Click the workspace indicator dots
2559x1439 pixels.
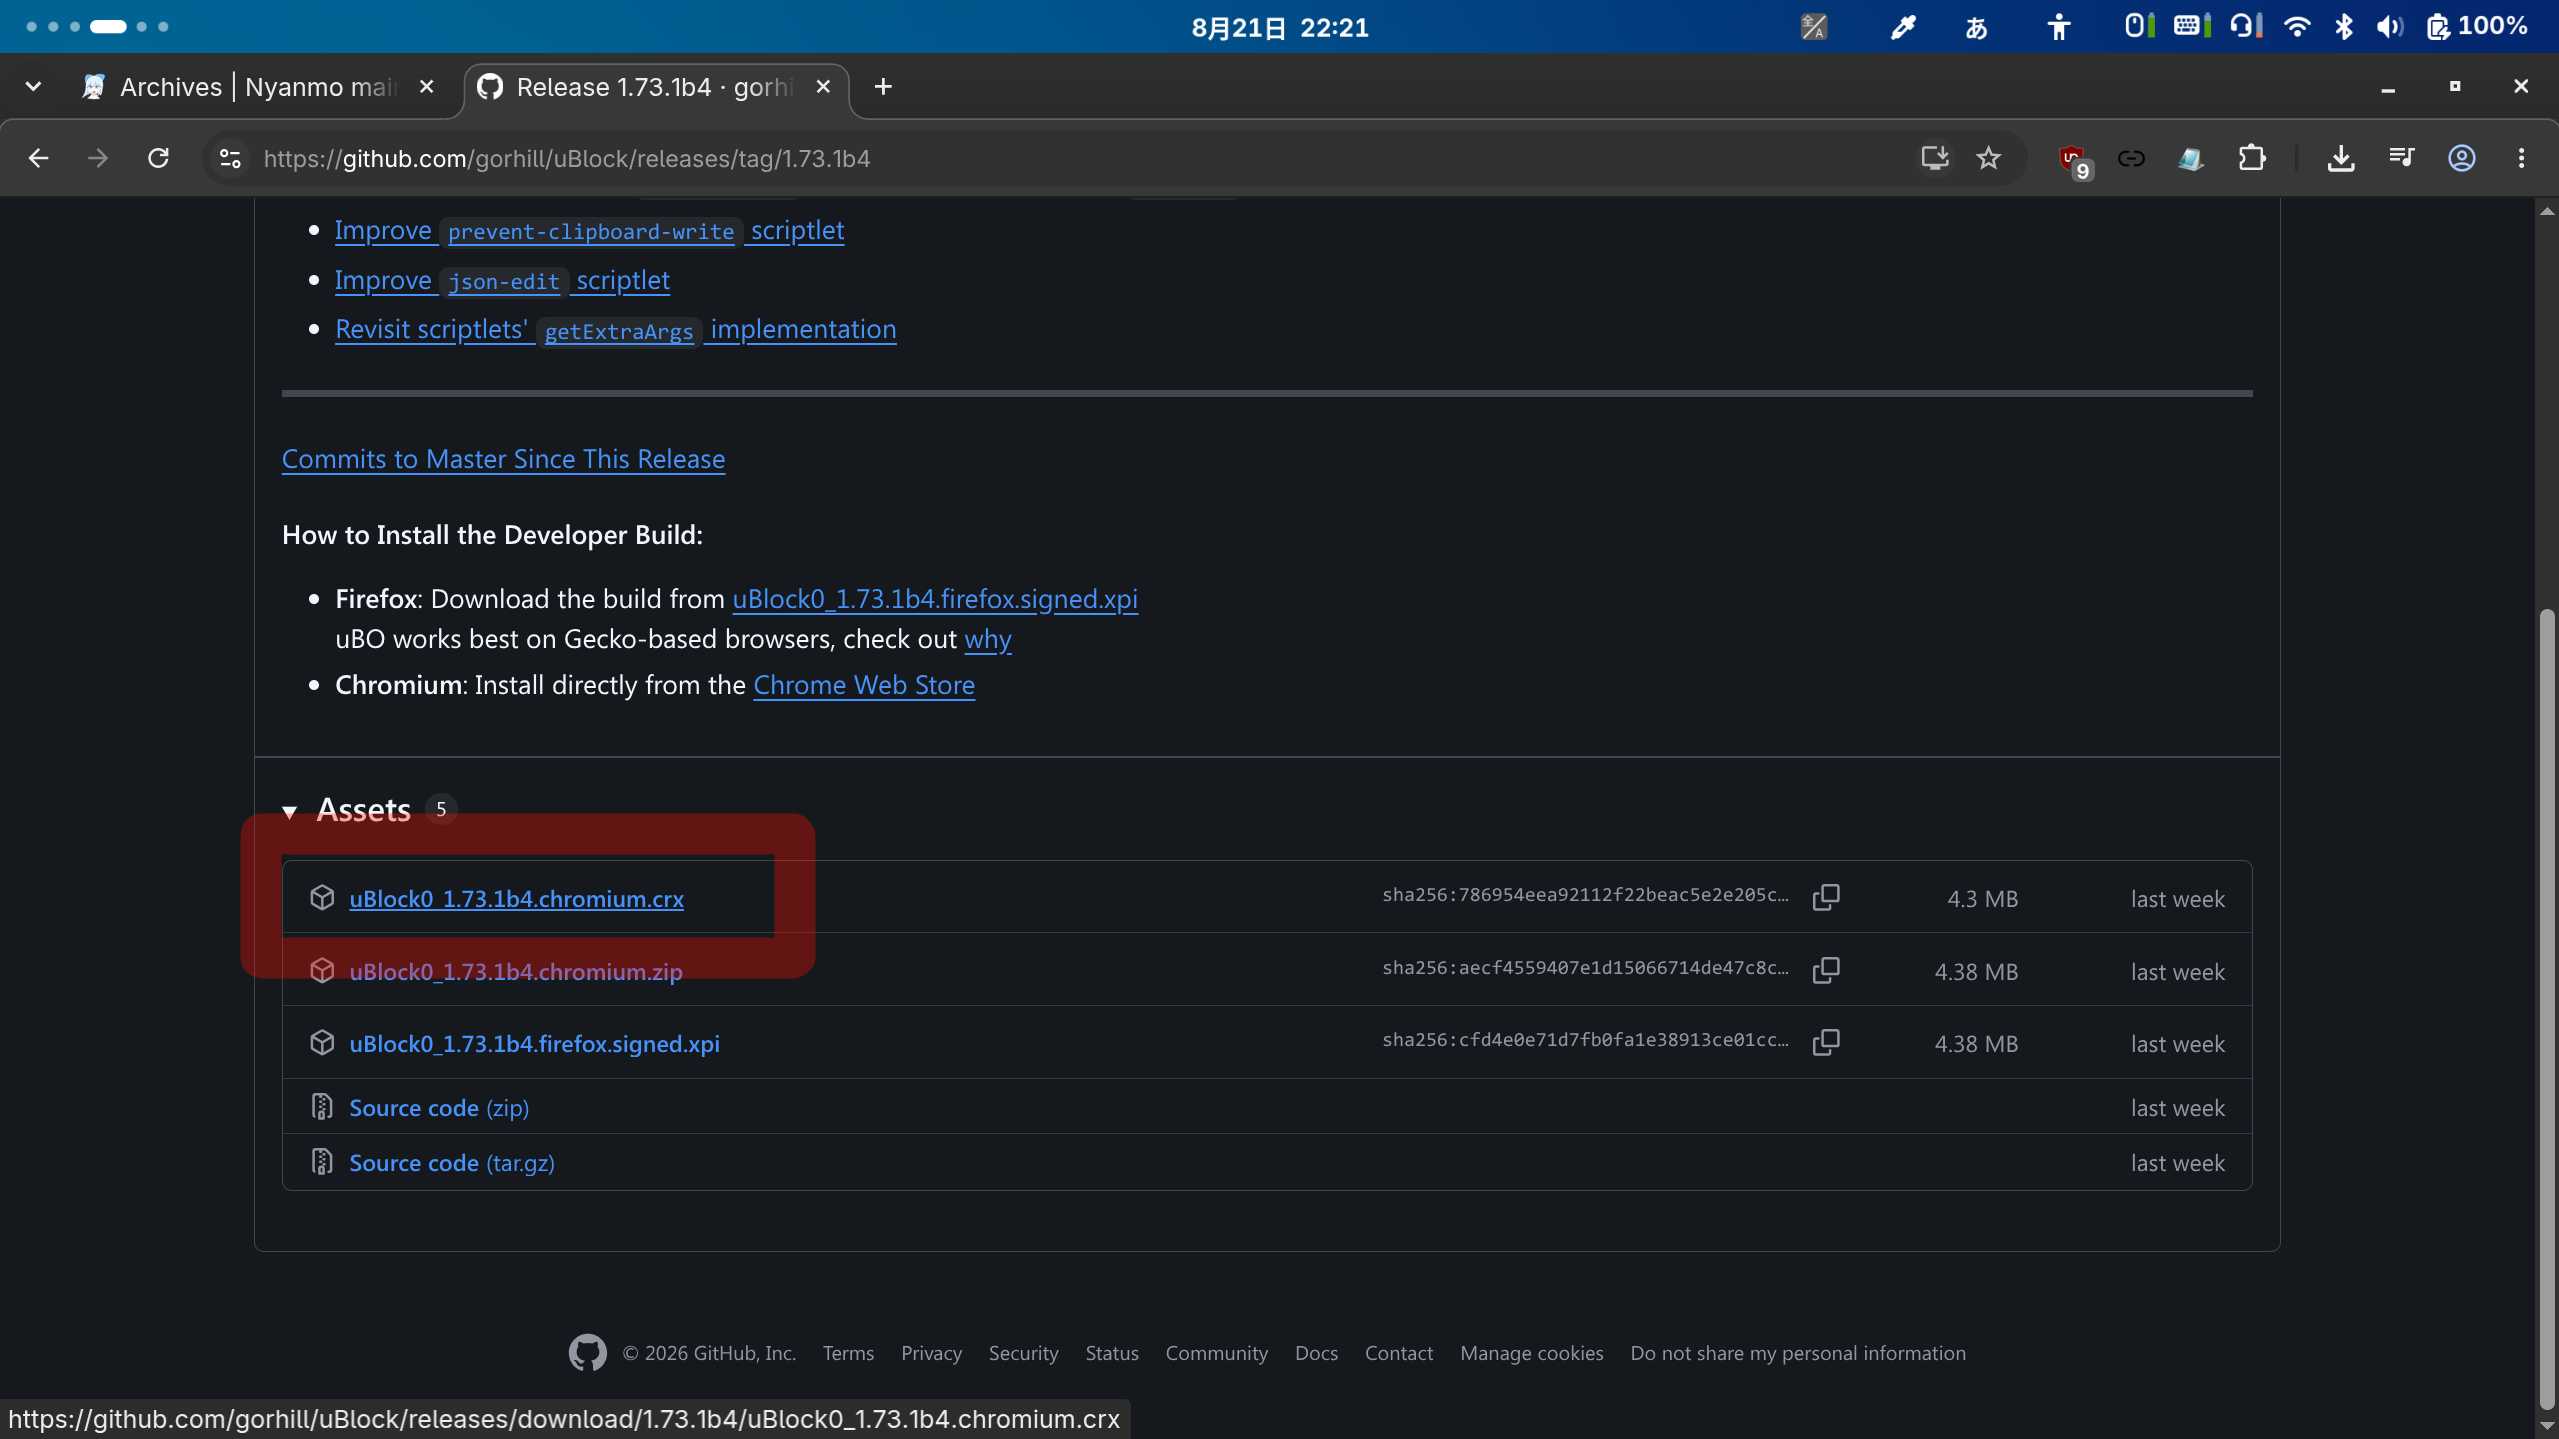pyautogui.click(x=97, y=27)
